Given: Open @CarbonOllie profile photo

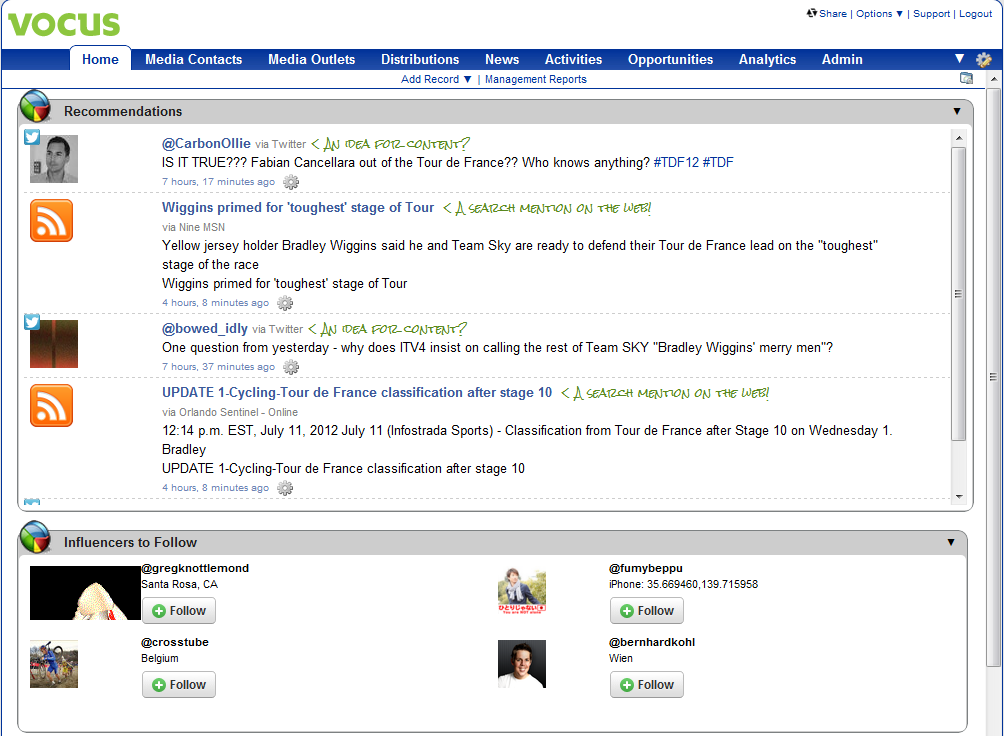Looking at the screenshot, I should pyautogui.click(x=54, y=159).
